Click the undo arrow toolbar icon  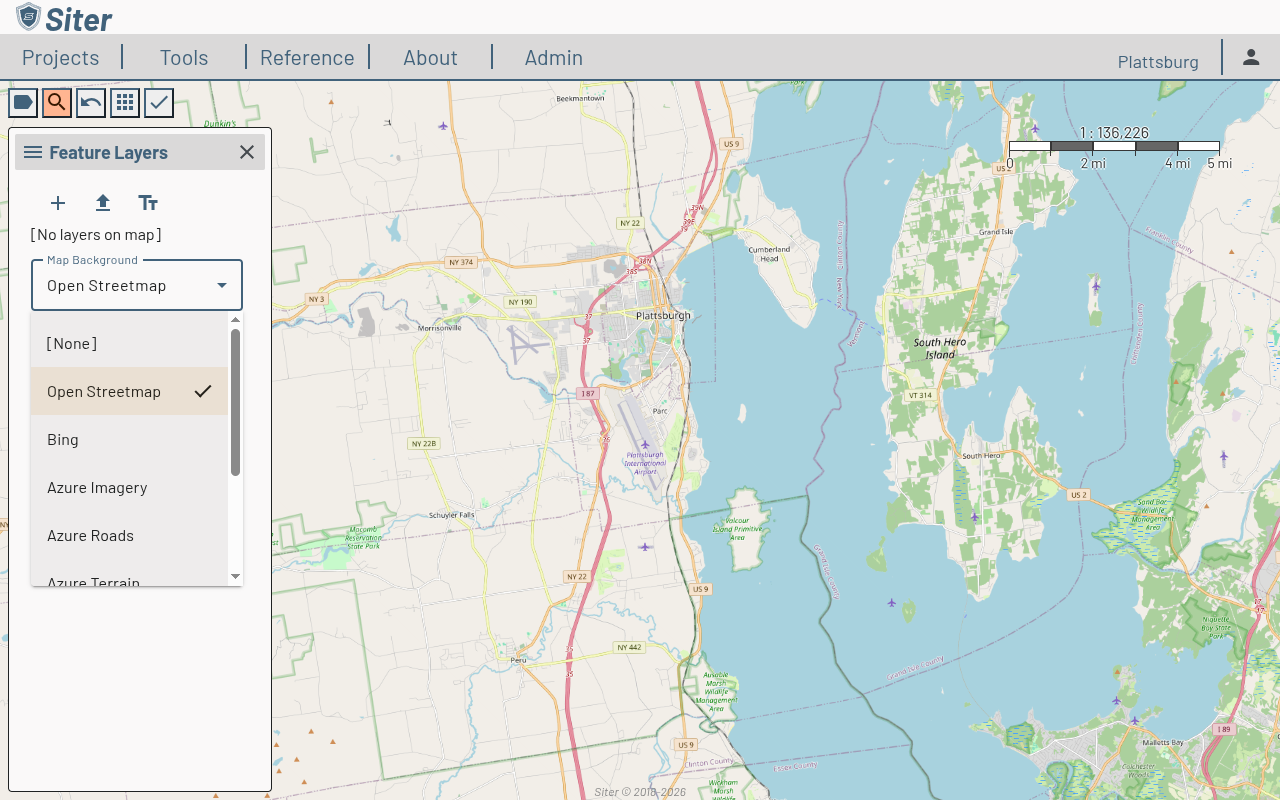(x=90, y=103)
